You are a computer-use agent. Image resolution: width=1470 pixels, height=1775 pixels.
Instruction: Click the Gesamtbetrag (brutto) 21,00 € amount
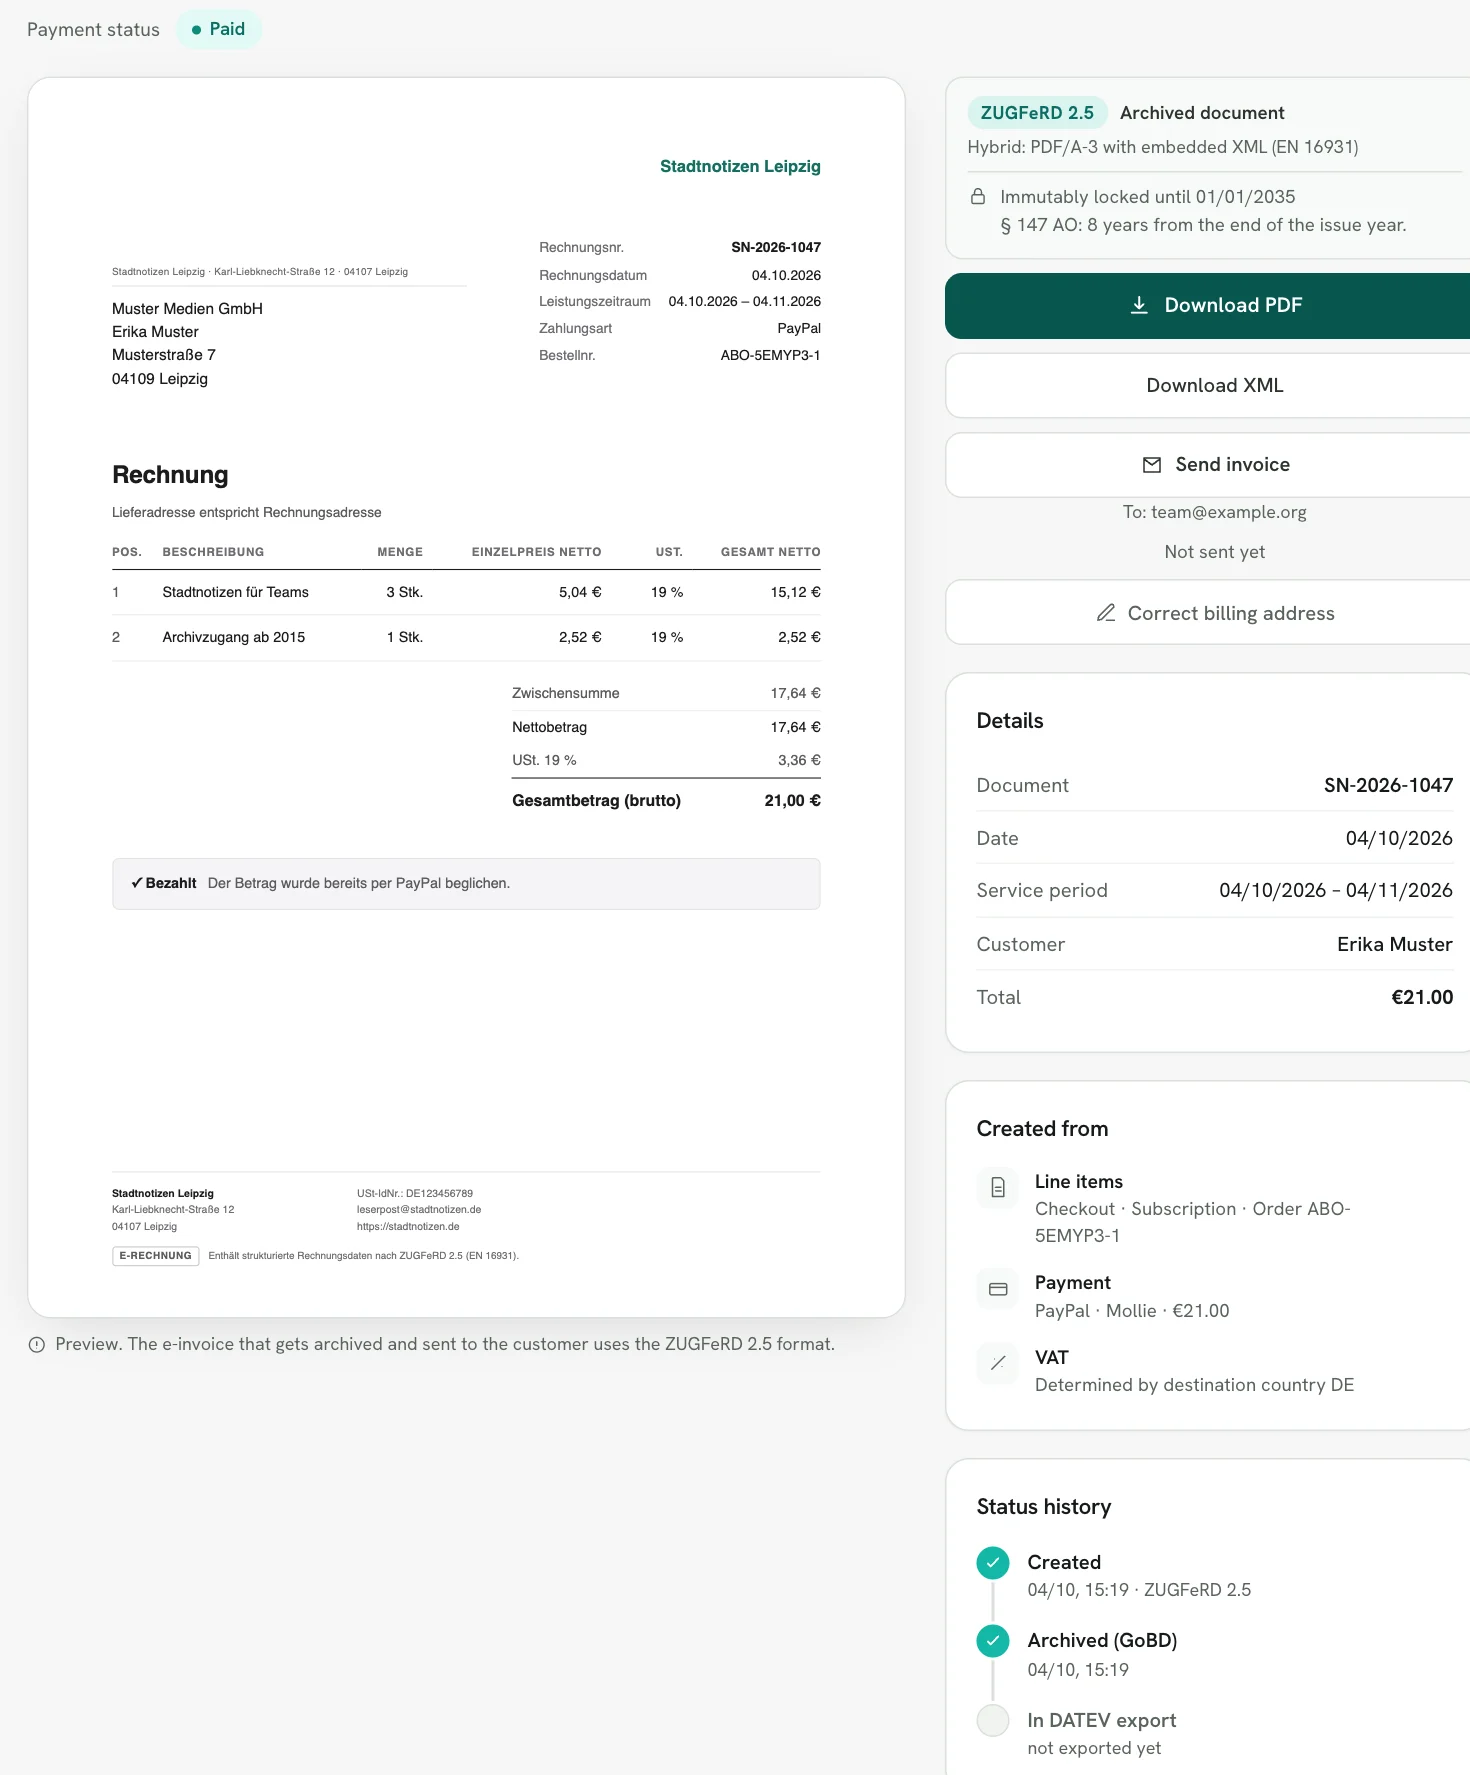pyautogui.click(x=792, y=801)
